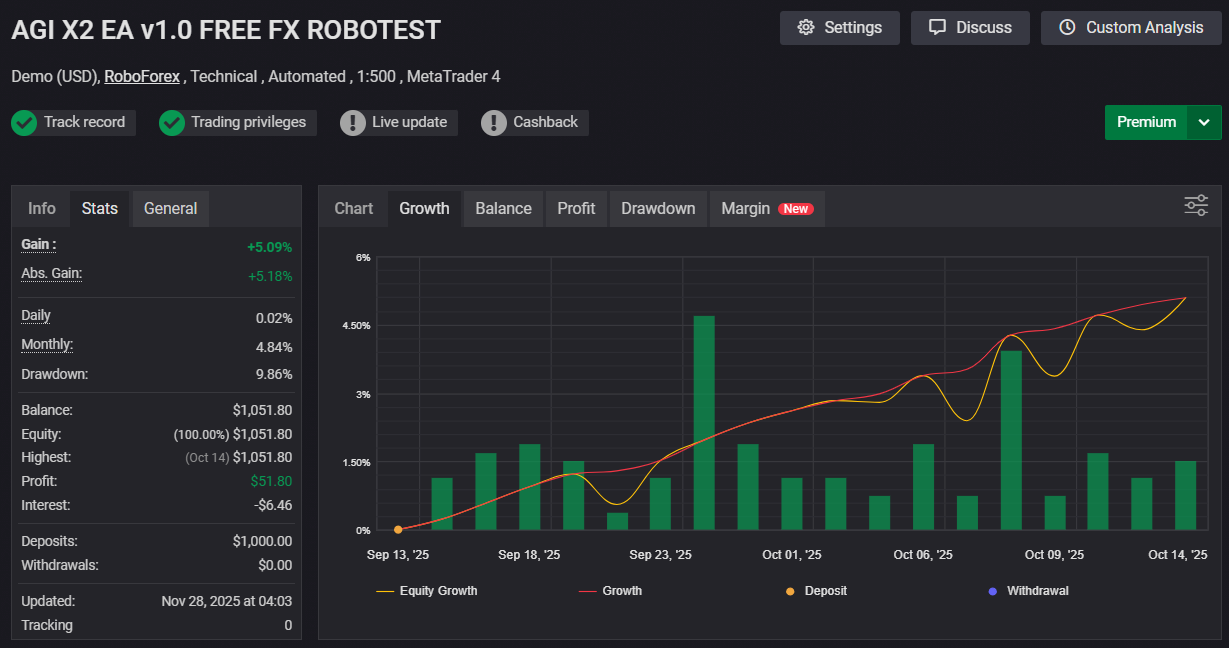Open chart filter sliders icon
The height and width of the screenshot is (648, 1229).
point(1196,205)
